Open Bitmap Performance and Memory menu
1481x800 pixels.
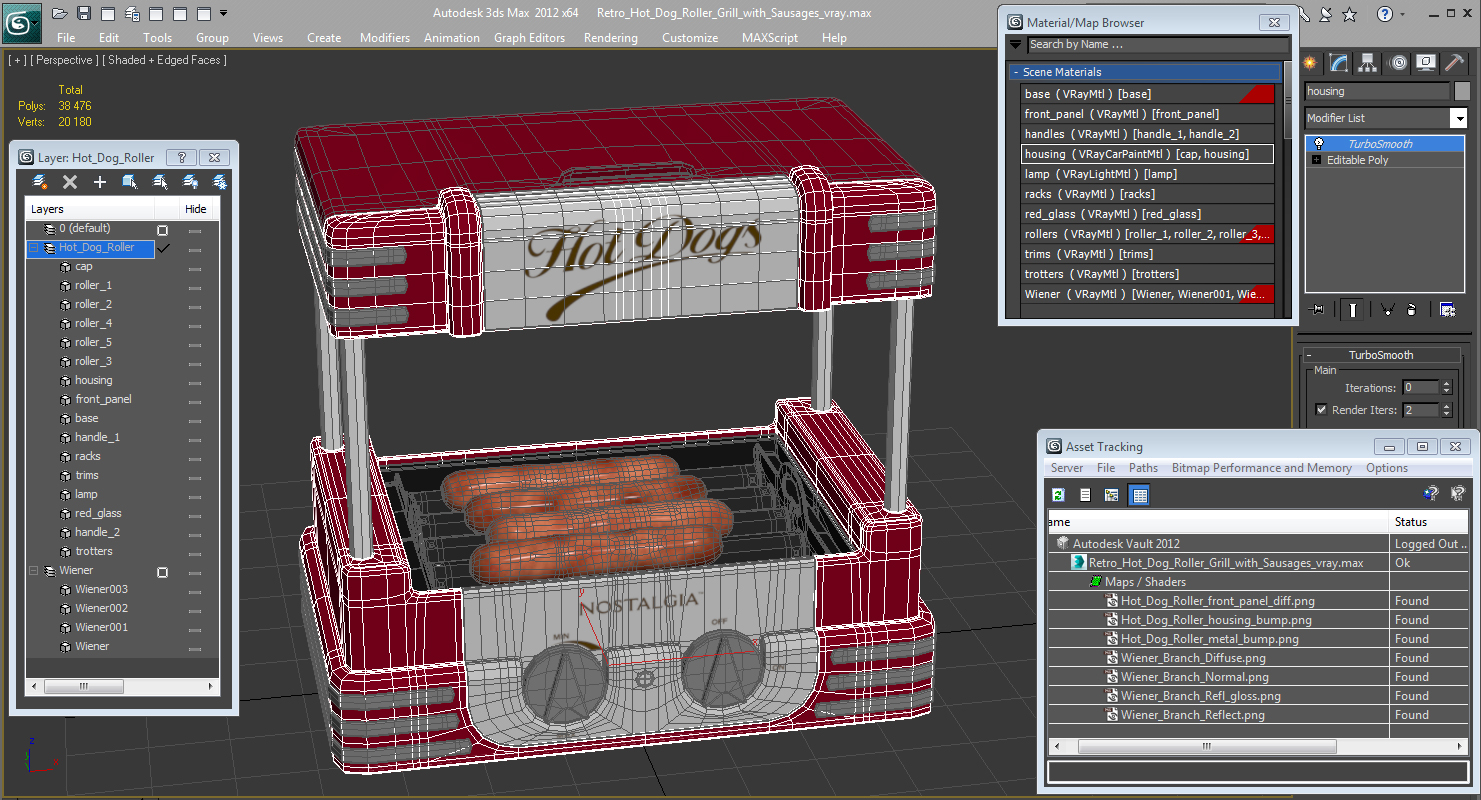pyautogui.click(x=1262, y=468)
